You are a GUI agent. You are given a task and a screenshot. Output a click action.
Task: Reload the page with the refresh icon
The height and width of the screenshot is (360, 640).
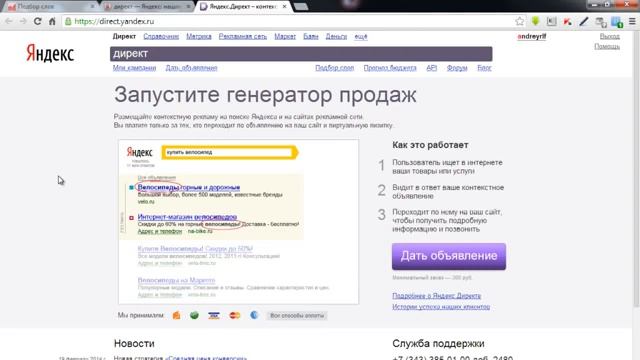(x=37, y=21)
